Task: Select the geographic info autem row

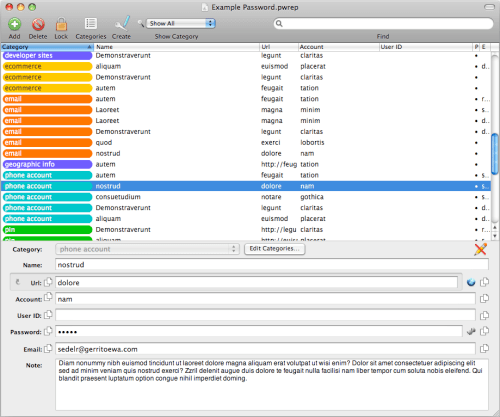Action: tap(246, 164)
